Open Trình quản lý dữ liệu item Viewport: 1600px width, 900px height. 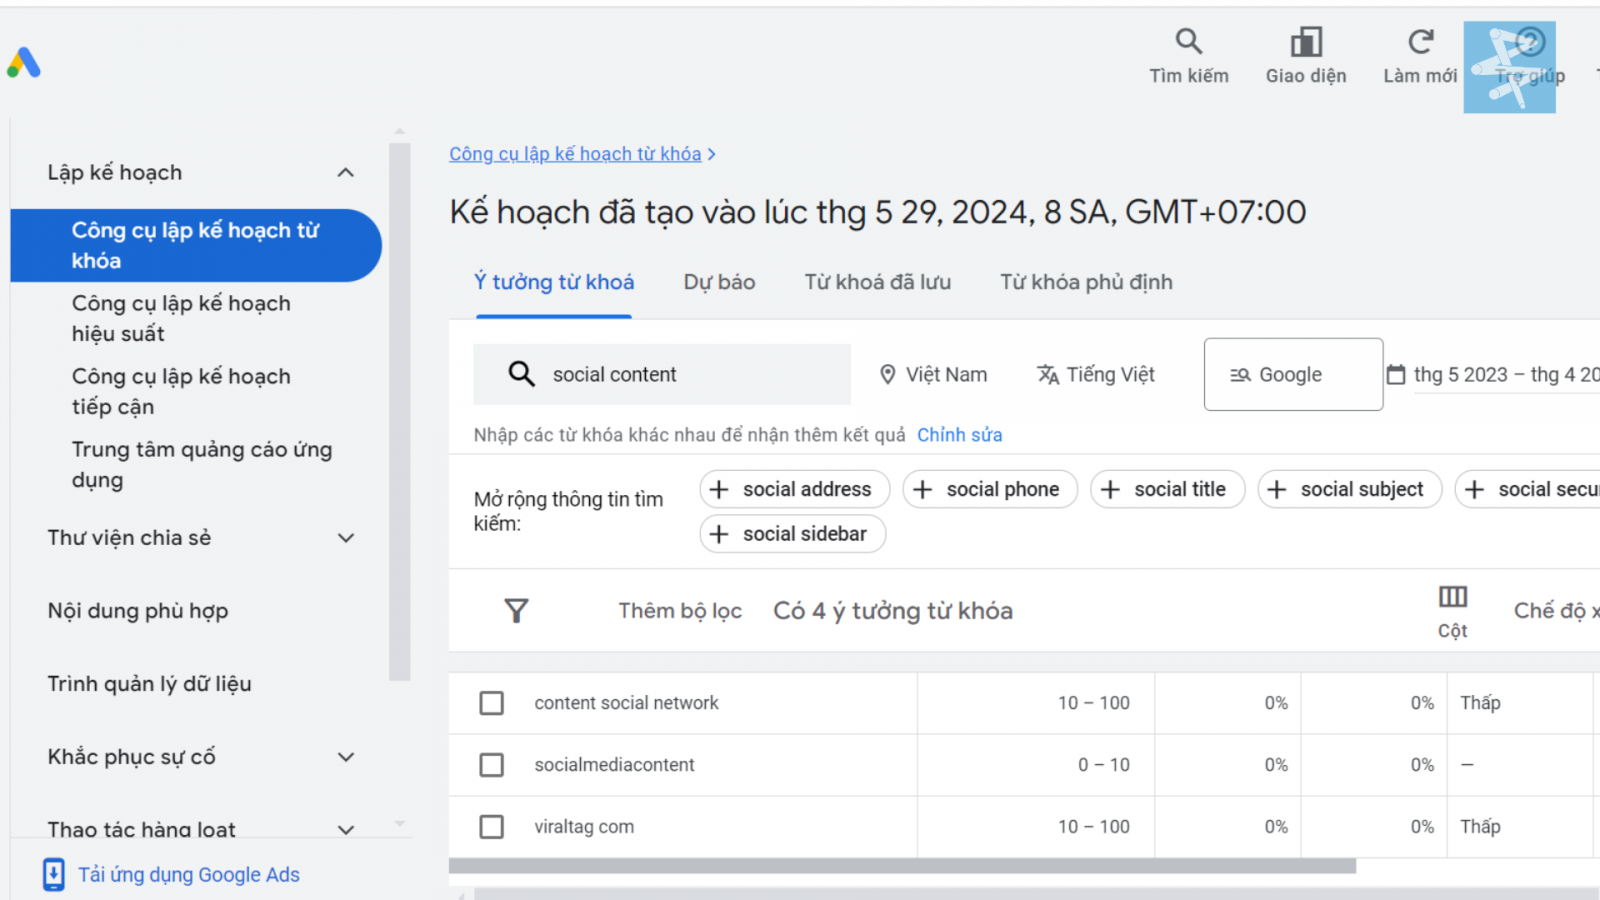pos(149,684)
